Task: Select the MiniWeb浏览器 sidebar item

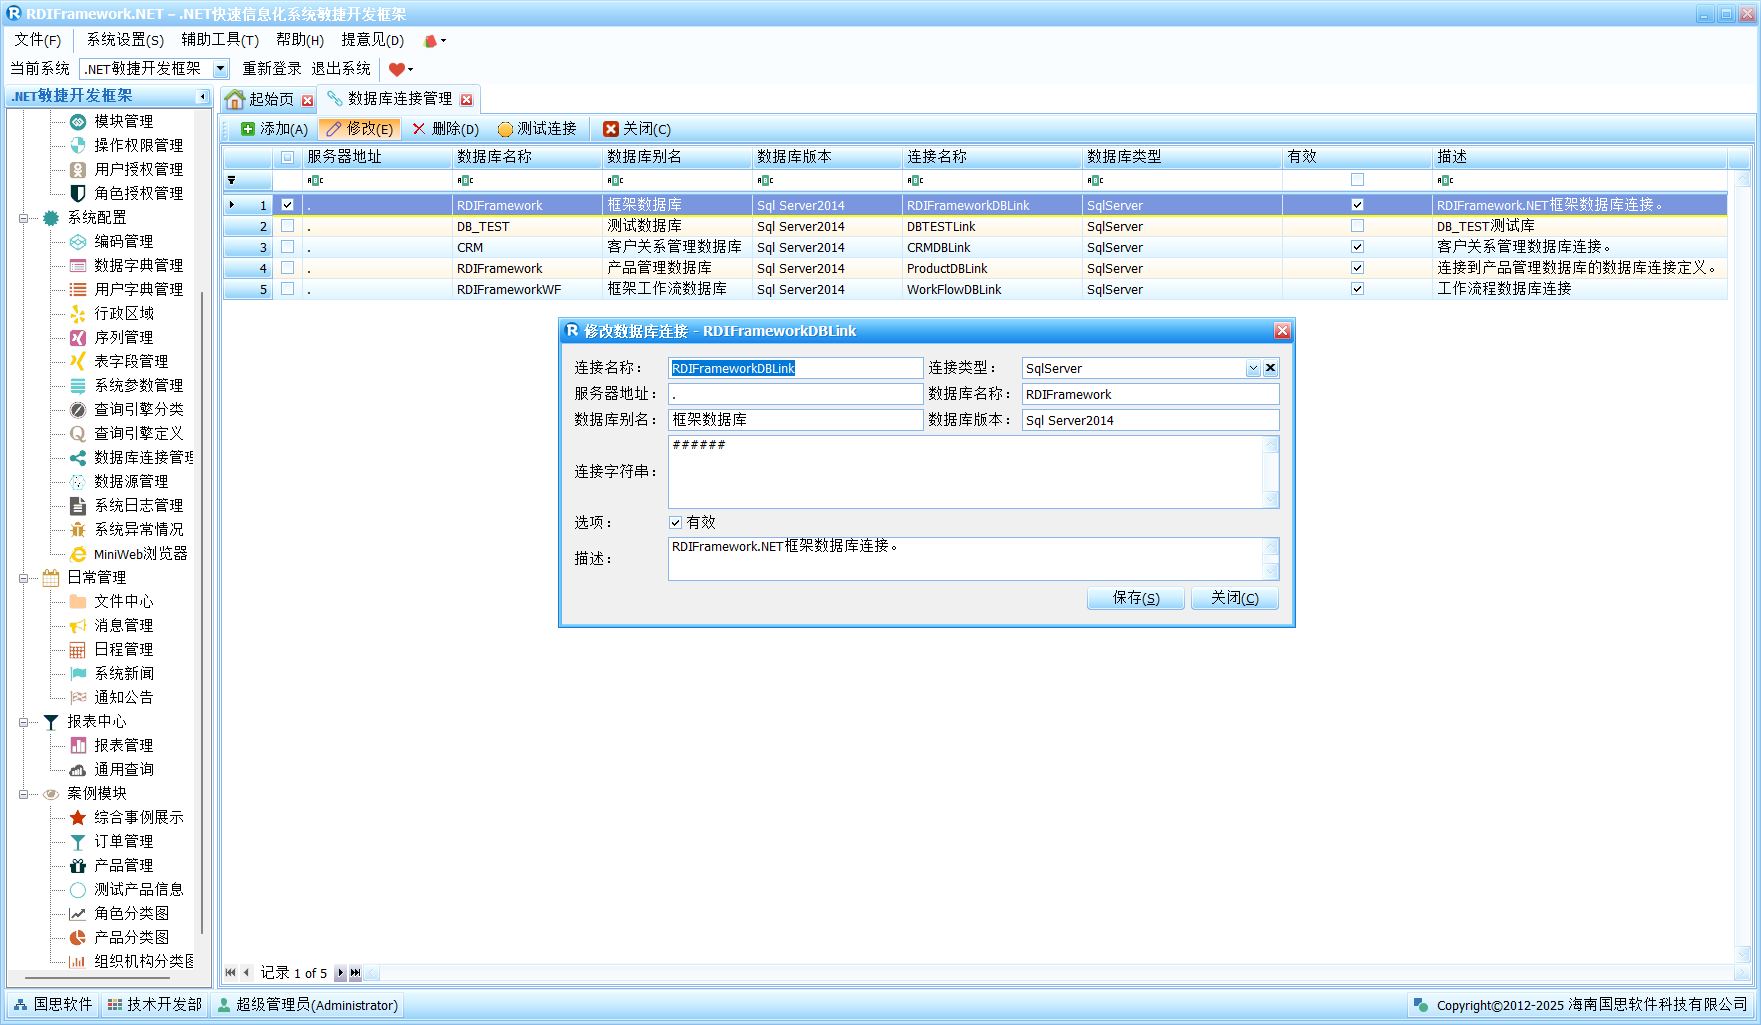Action: (x=140, y=553)
